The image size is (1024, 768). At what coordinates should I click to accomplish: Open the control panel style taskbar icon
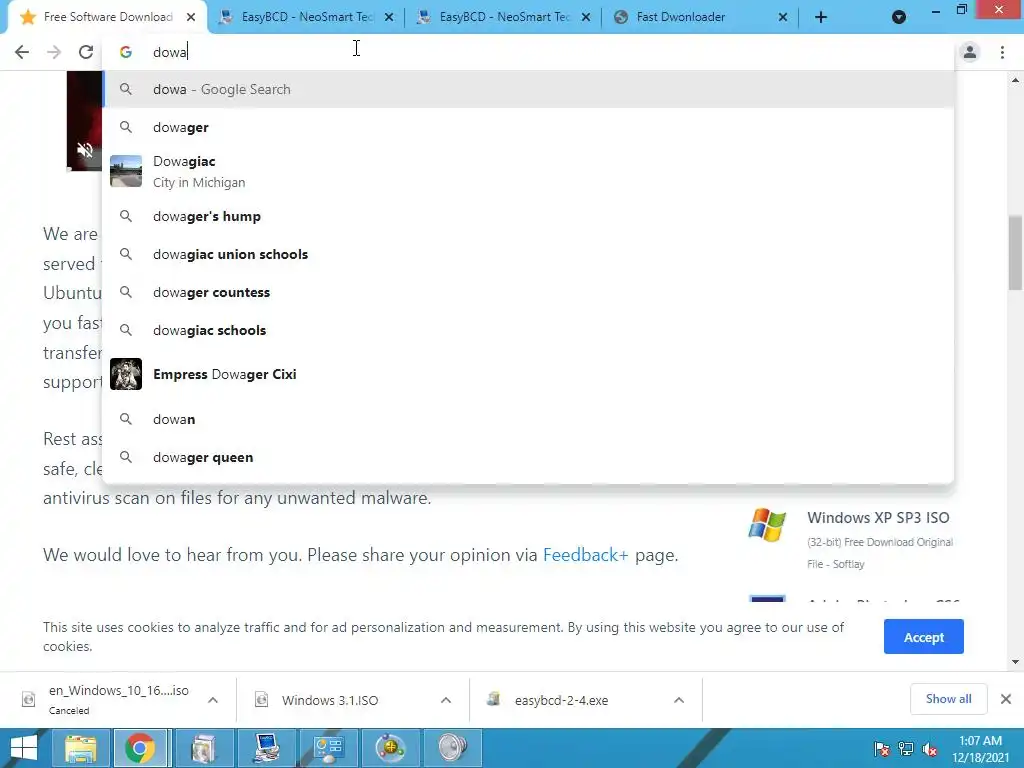328,748
